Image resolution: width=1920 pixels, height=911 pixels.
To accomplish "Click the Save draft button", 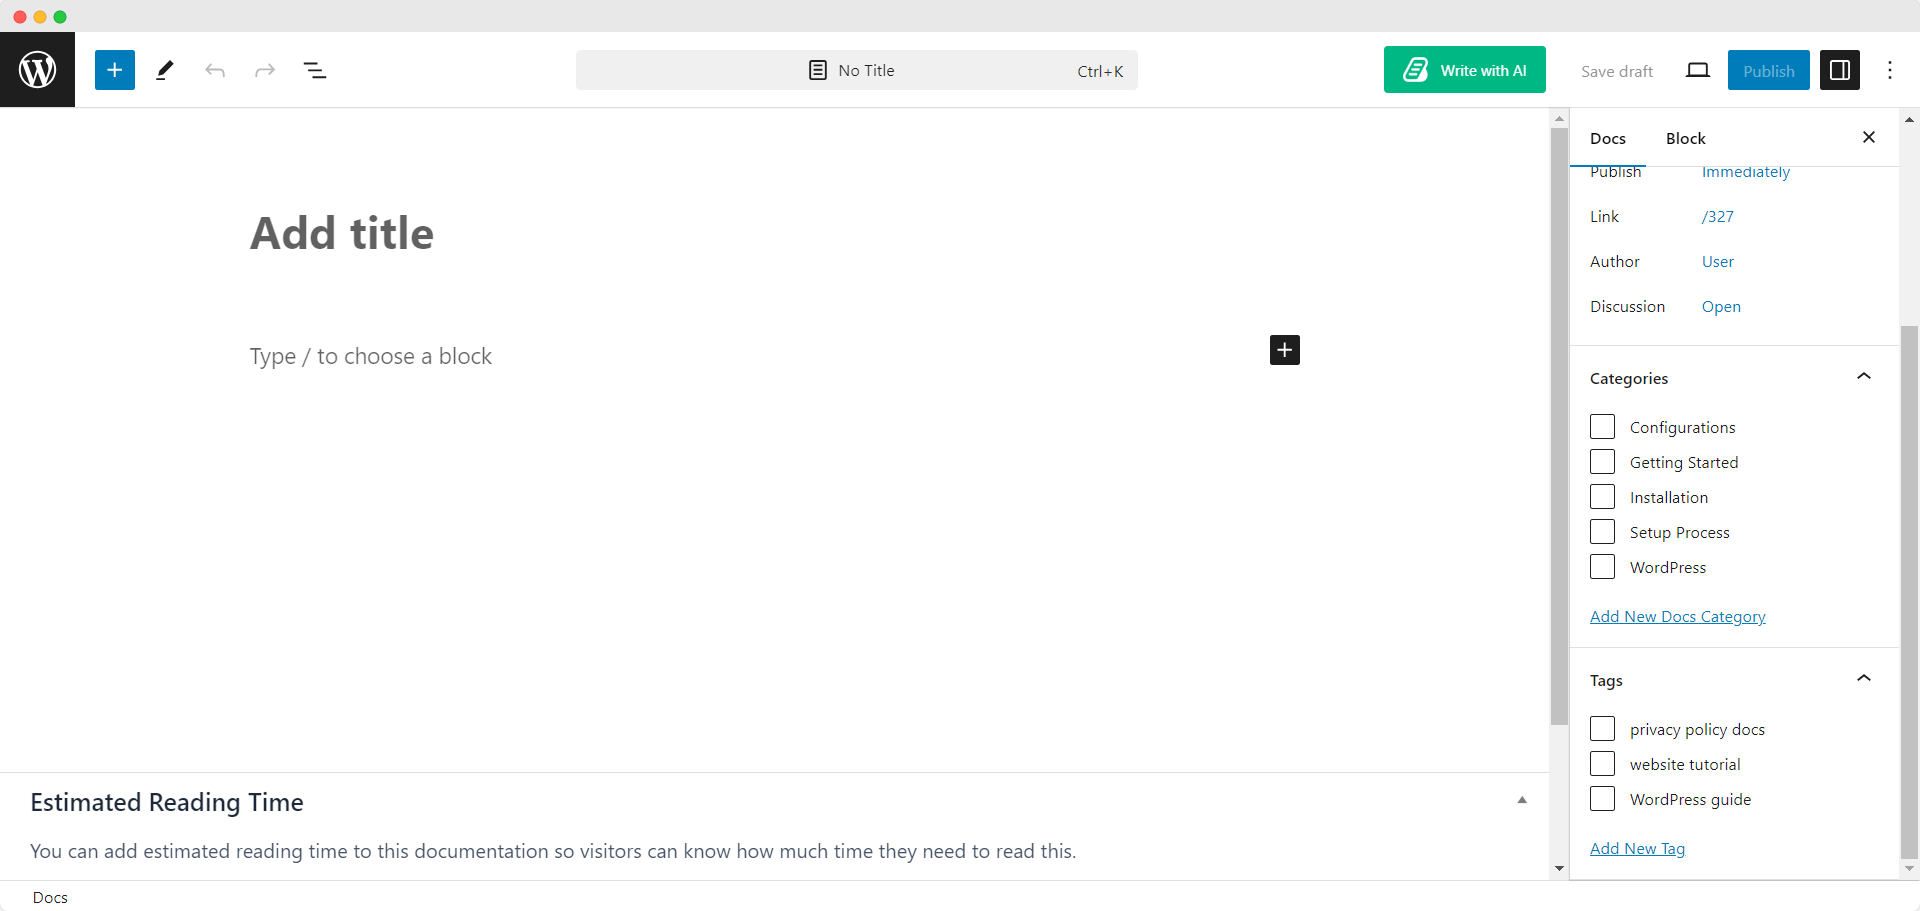I will tap(1617, 71).
